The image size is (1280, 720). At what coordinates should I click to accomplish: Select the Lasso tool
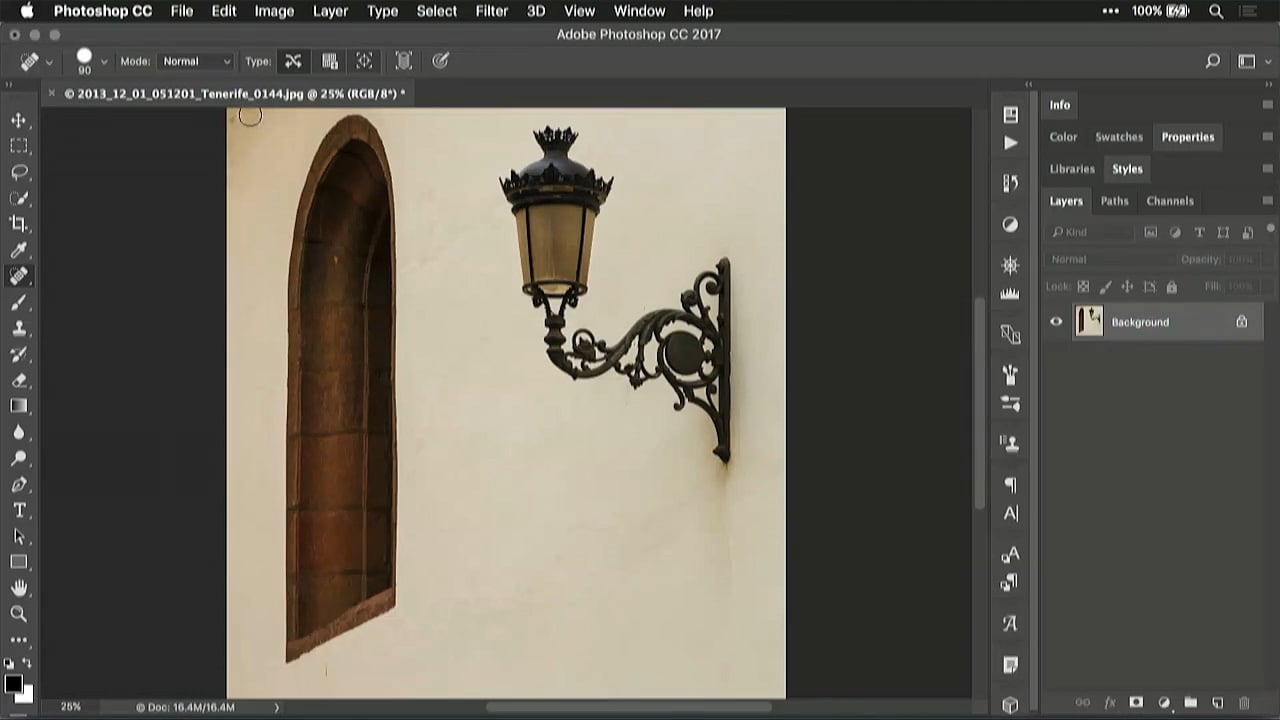pyautogui.click(x=19, y=172)
